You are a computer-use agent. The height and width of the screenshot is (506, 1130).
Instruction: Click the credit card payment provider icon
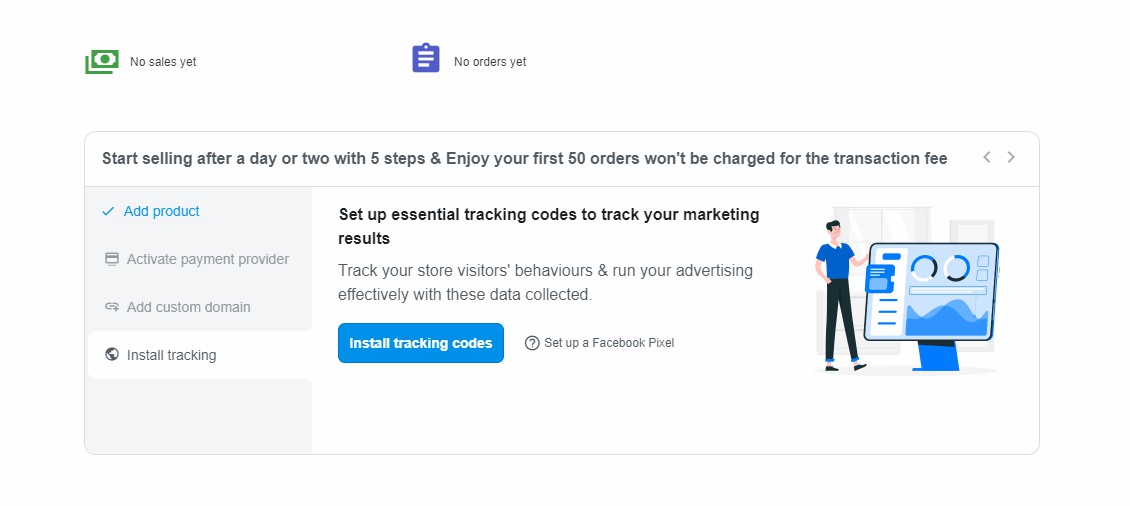click(112, 259)
